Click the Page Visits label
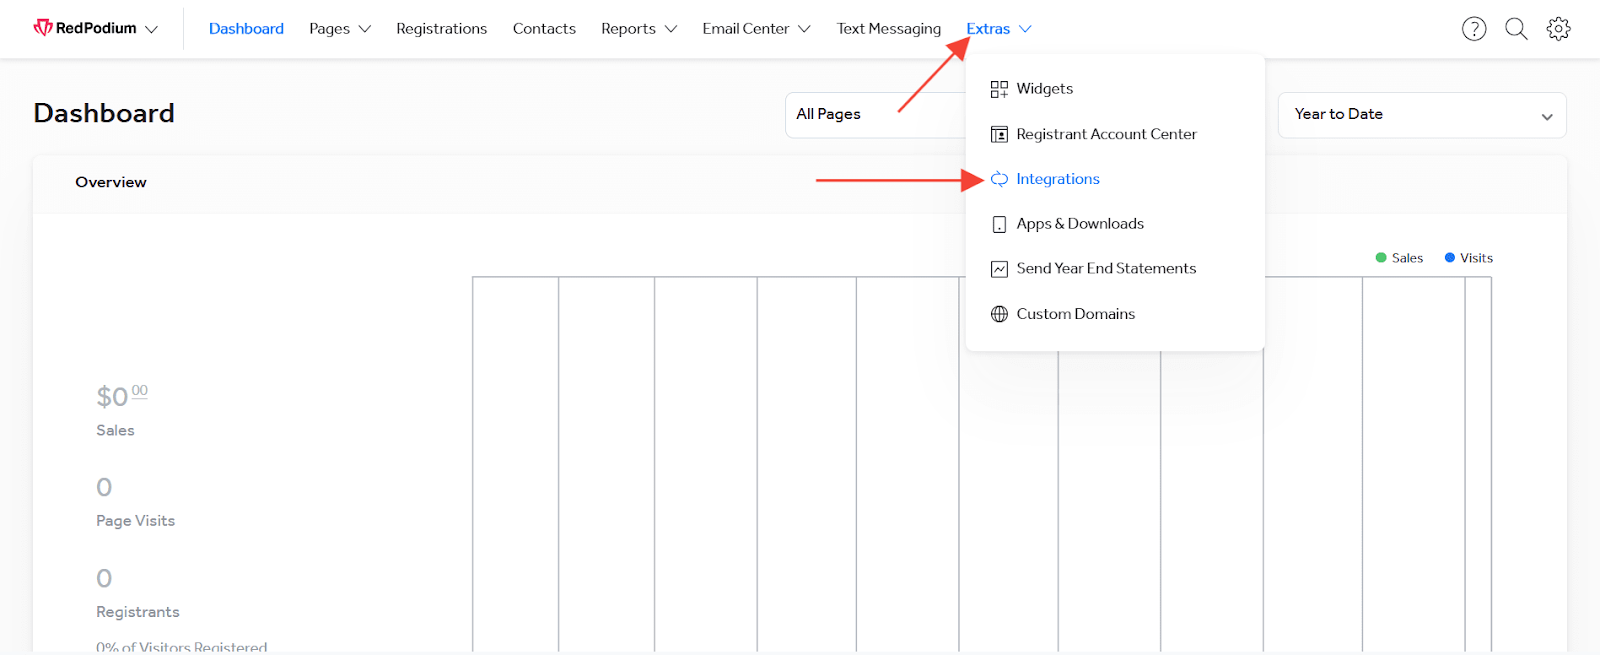1600x655 pixels. coord(135,521)
